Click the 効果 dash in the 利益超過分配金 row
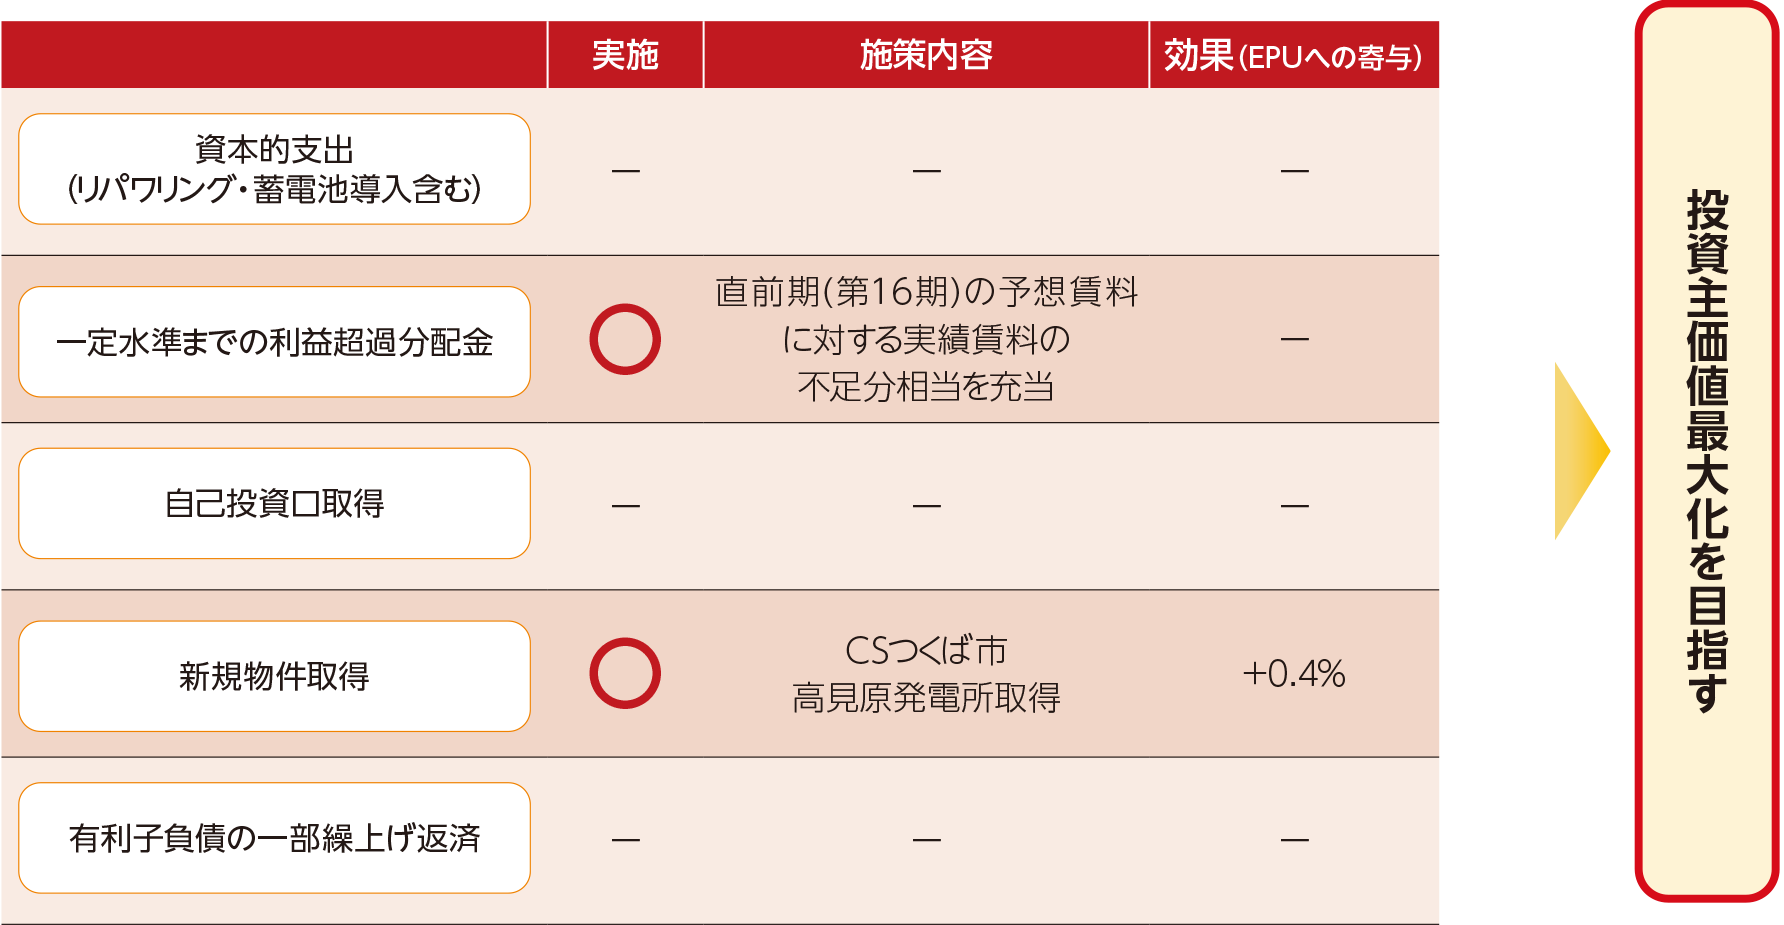Screen dimensions: 1784x925 click(x=1294, y=340)
